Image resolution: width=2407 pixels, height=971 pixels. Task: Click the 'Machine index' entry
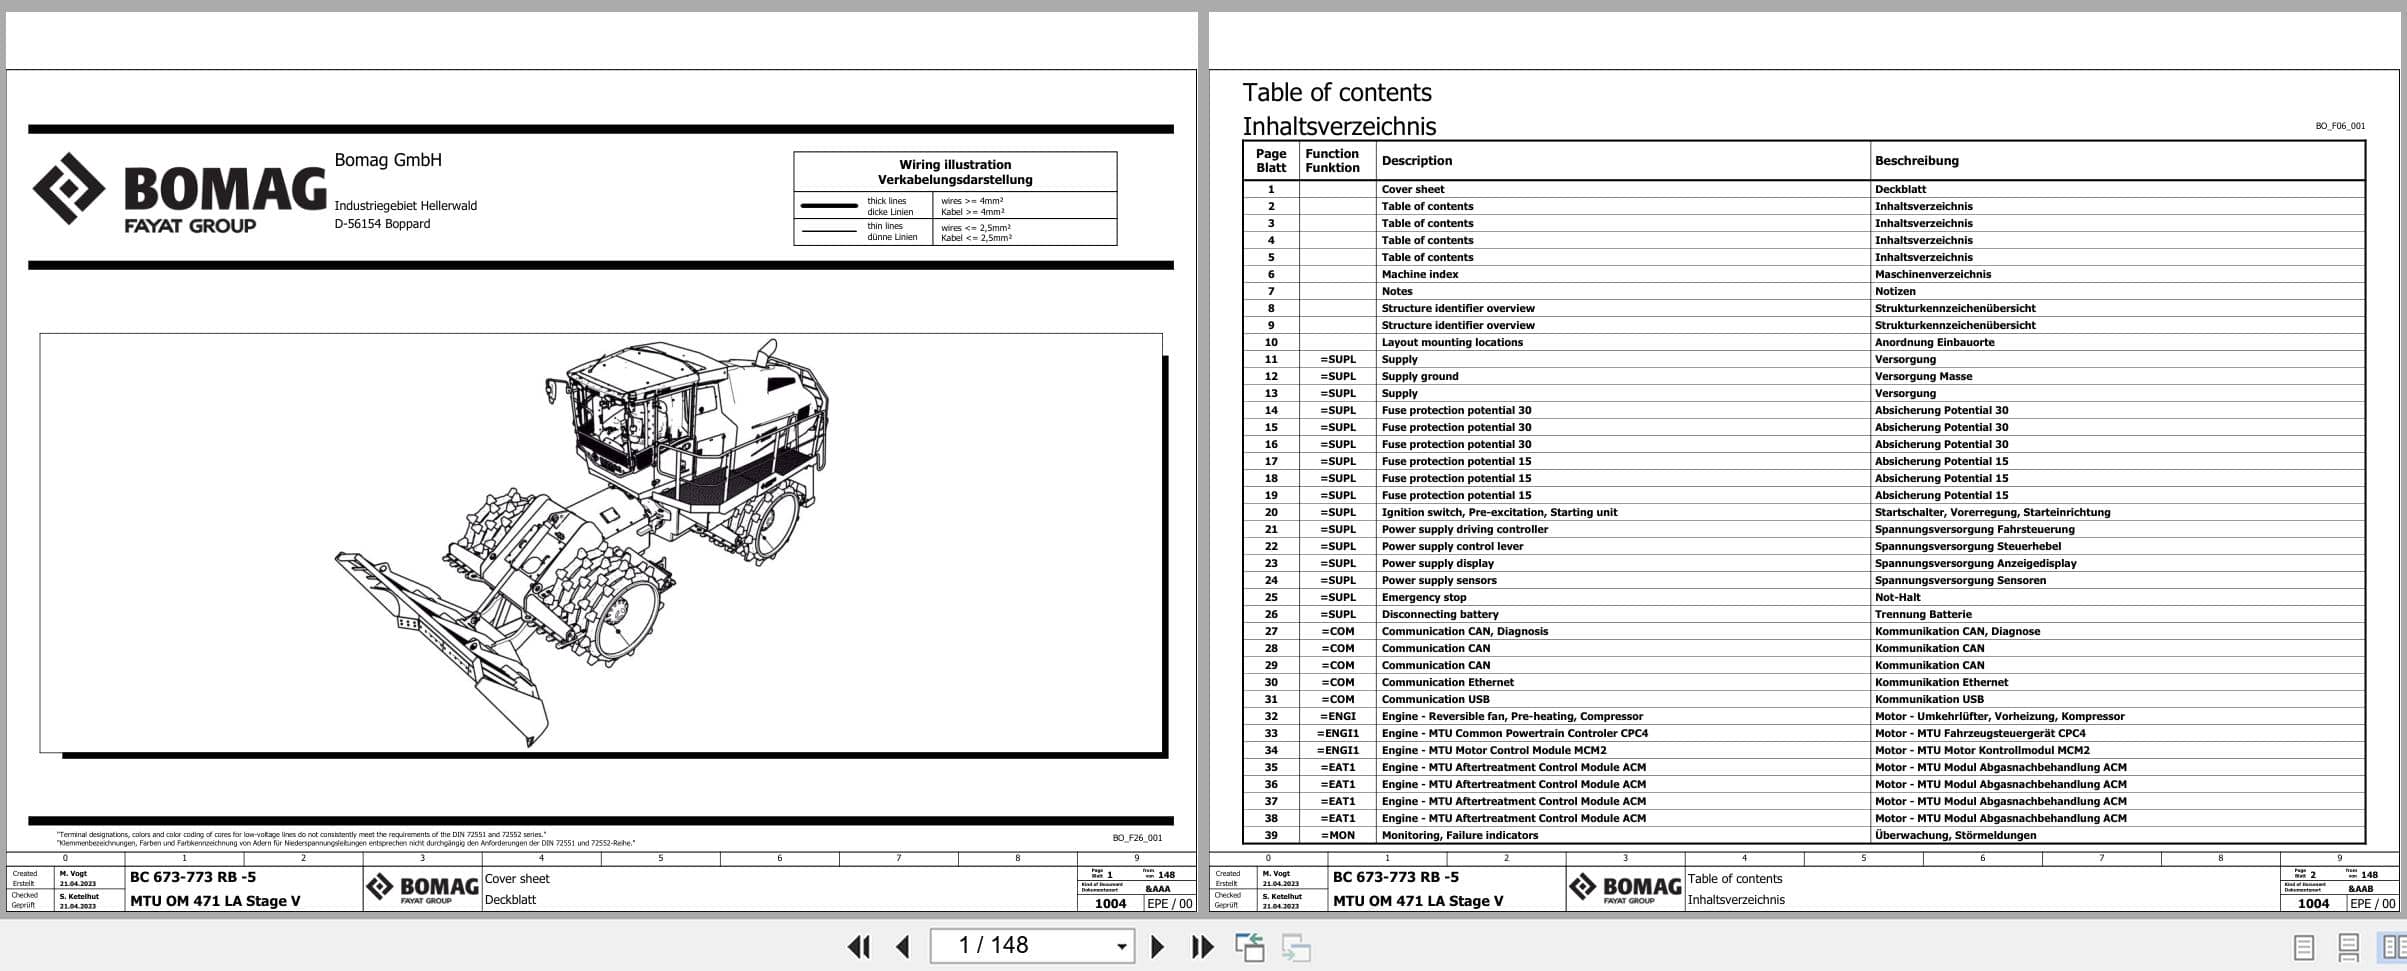pos(1420,274)
